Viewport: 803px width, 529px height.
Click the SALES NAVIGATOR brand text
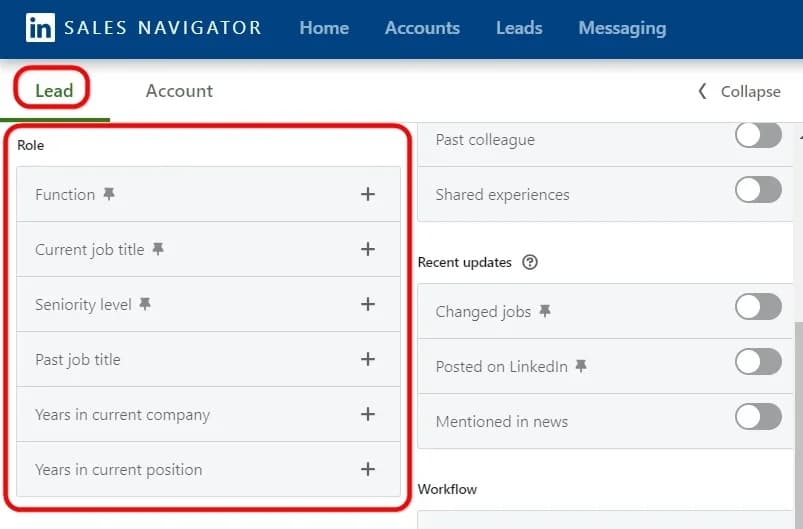click(163, 28)
